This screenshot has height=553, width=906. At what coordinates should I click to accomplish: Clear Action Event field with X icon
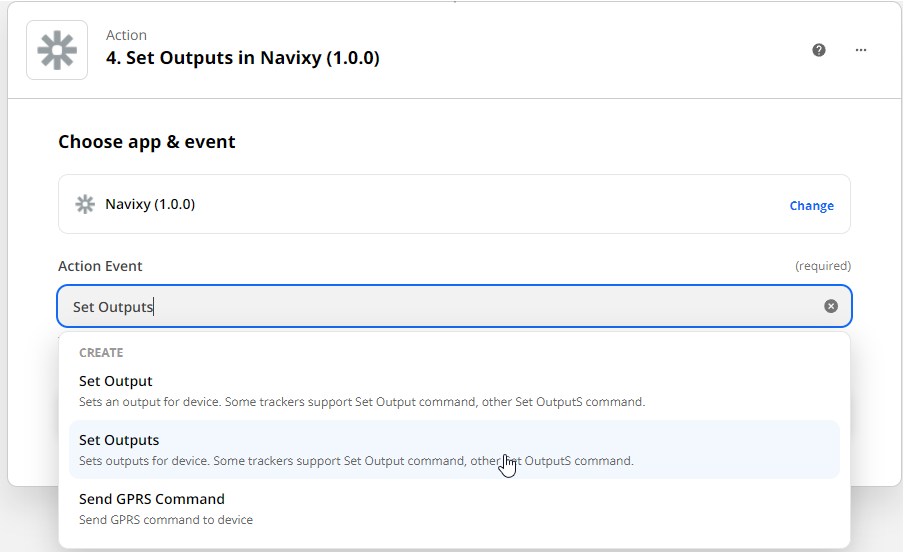[831, 306]
